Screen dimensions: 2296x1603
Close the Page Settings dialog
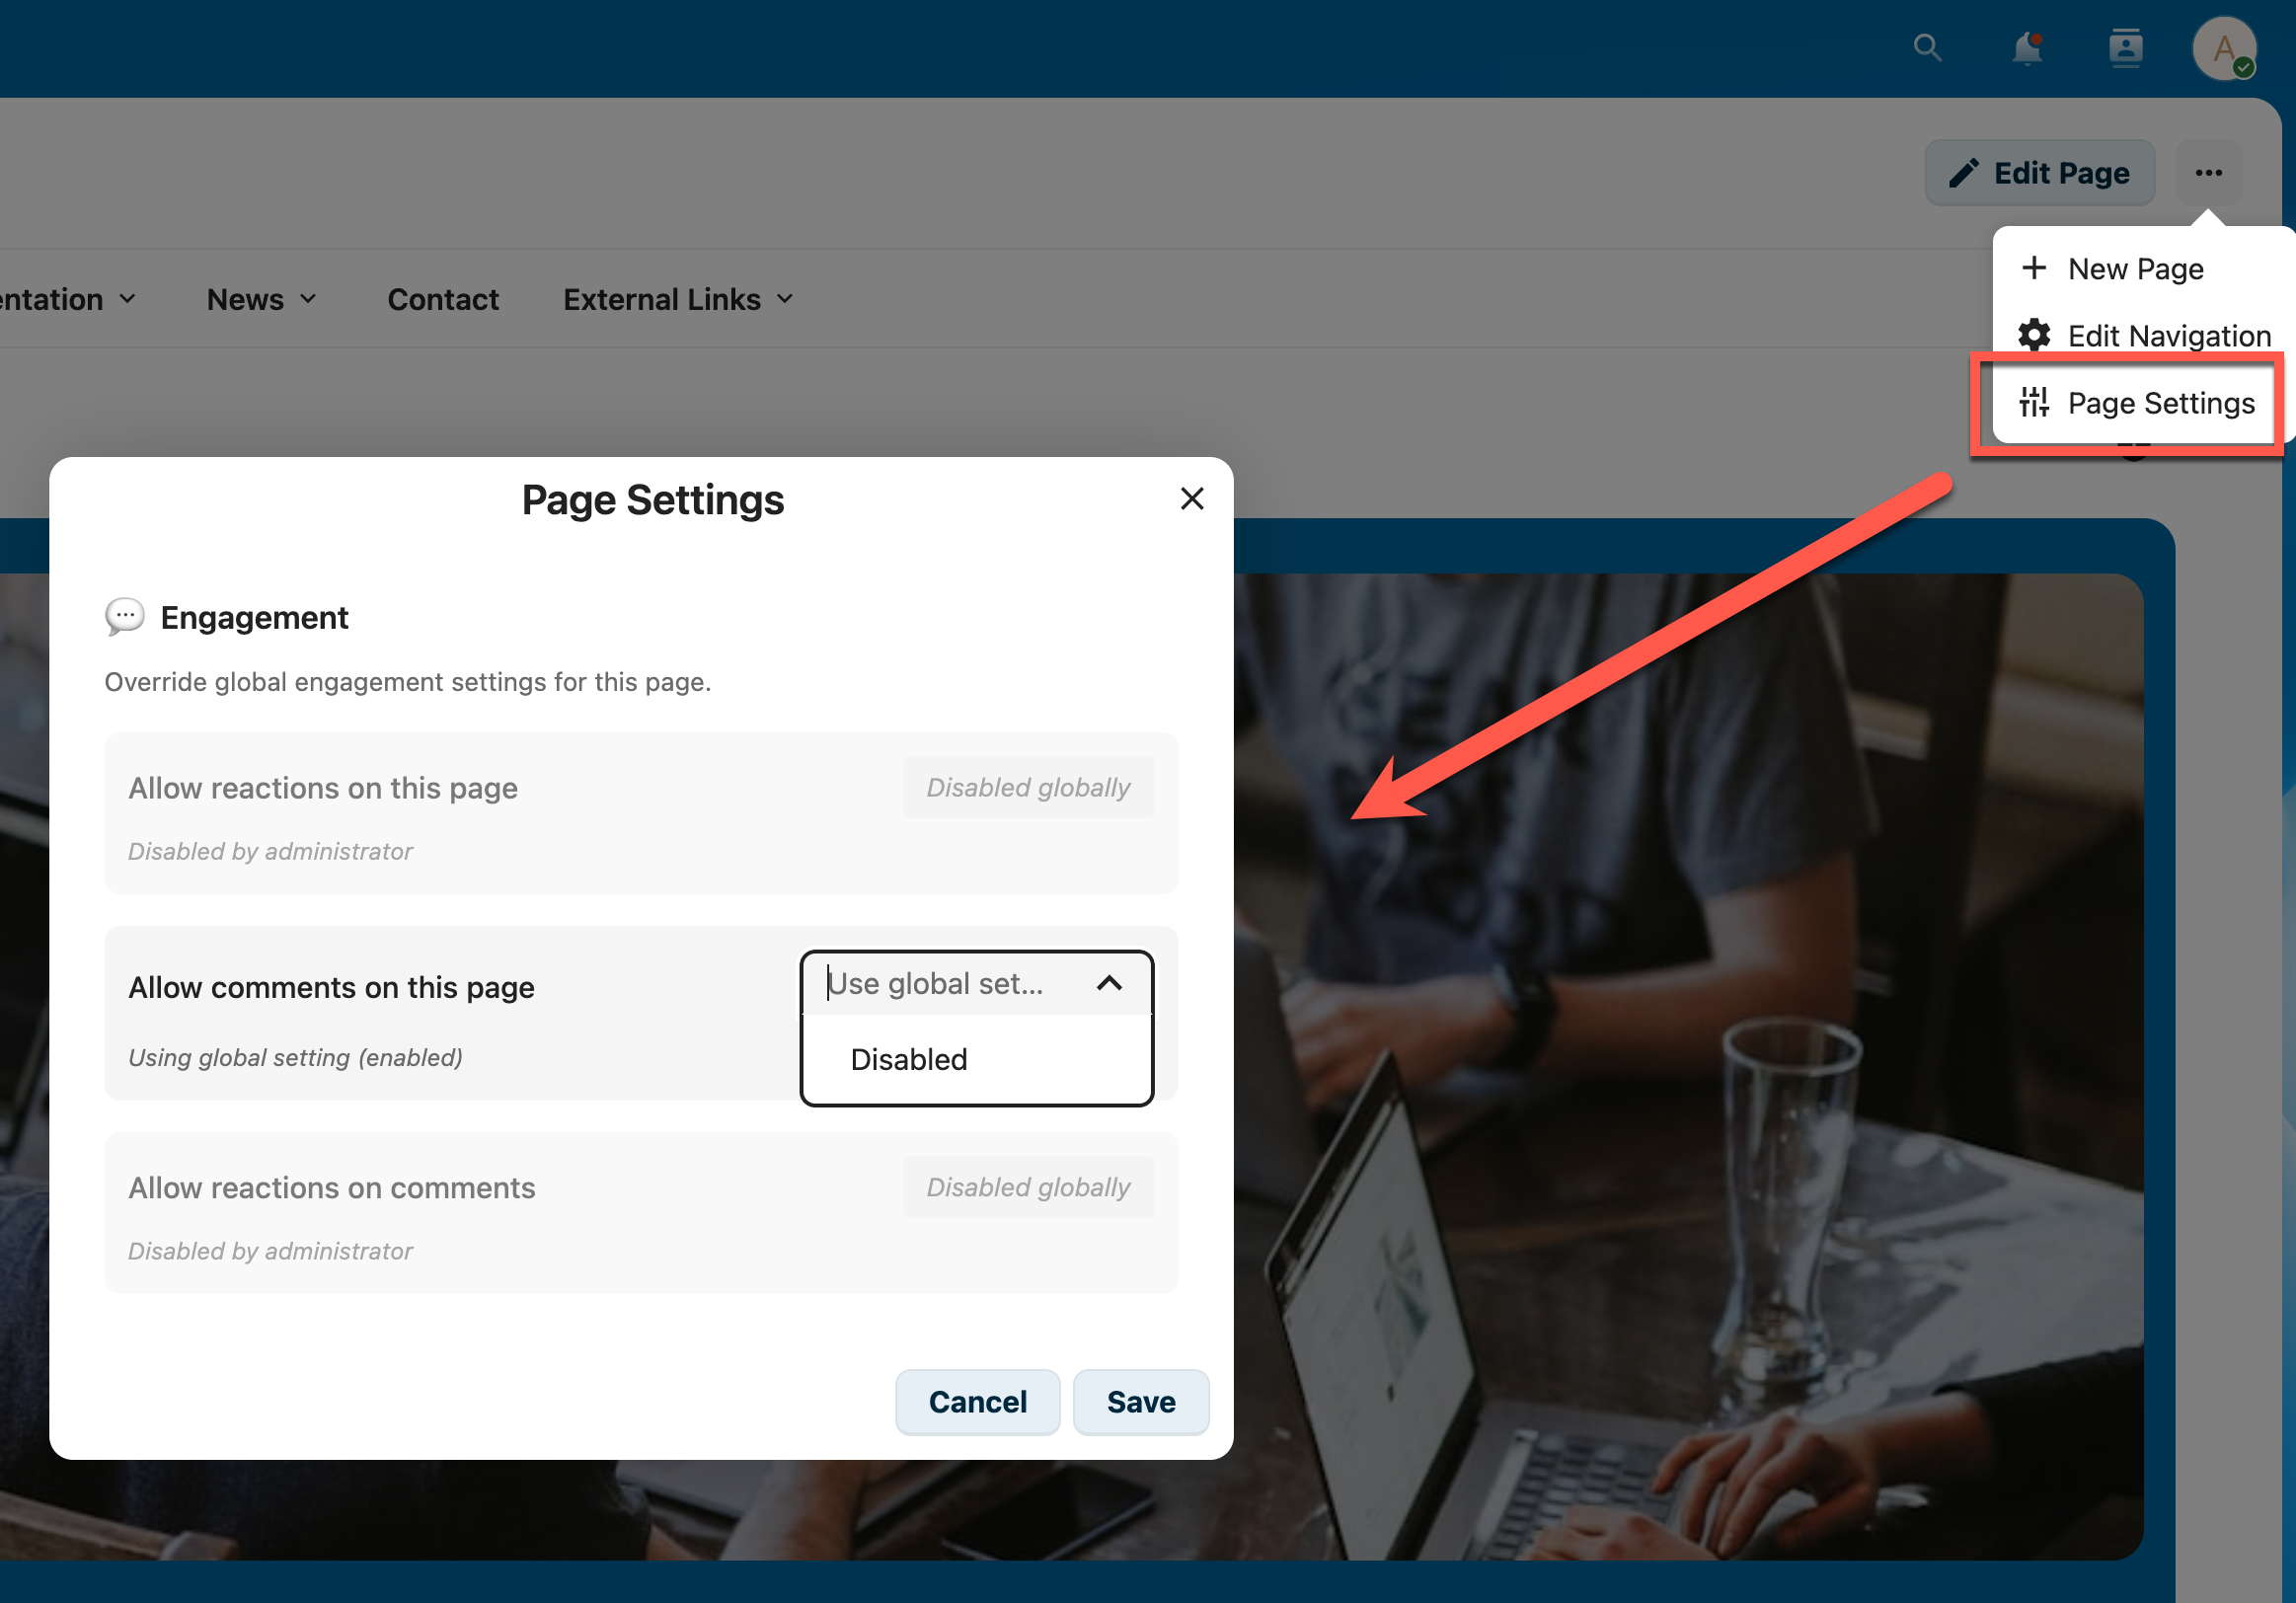point(1191,499)
